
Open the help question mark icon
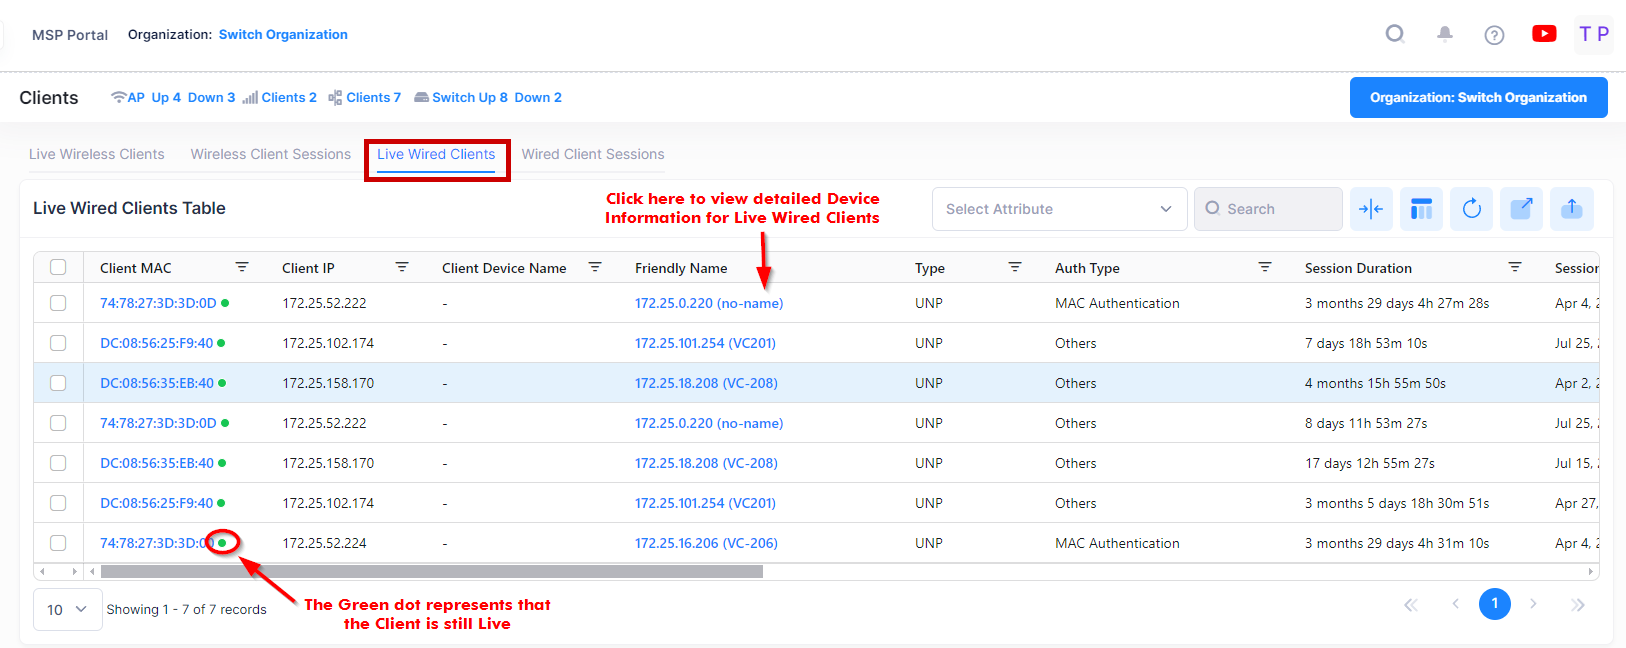1494,35
